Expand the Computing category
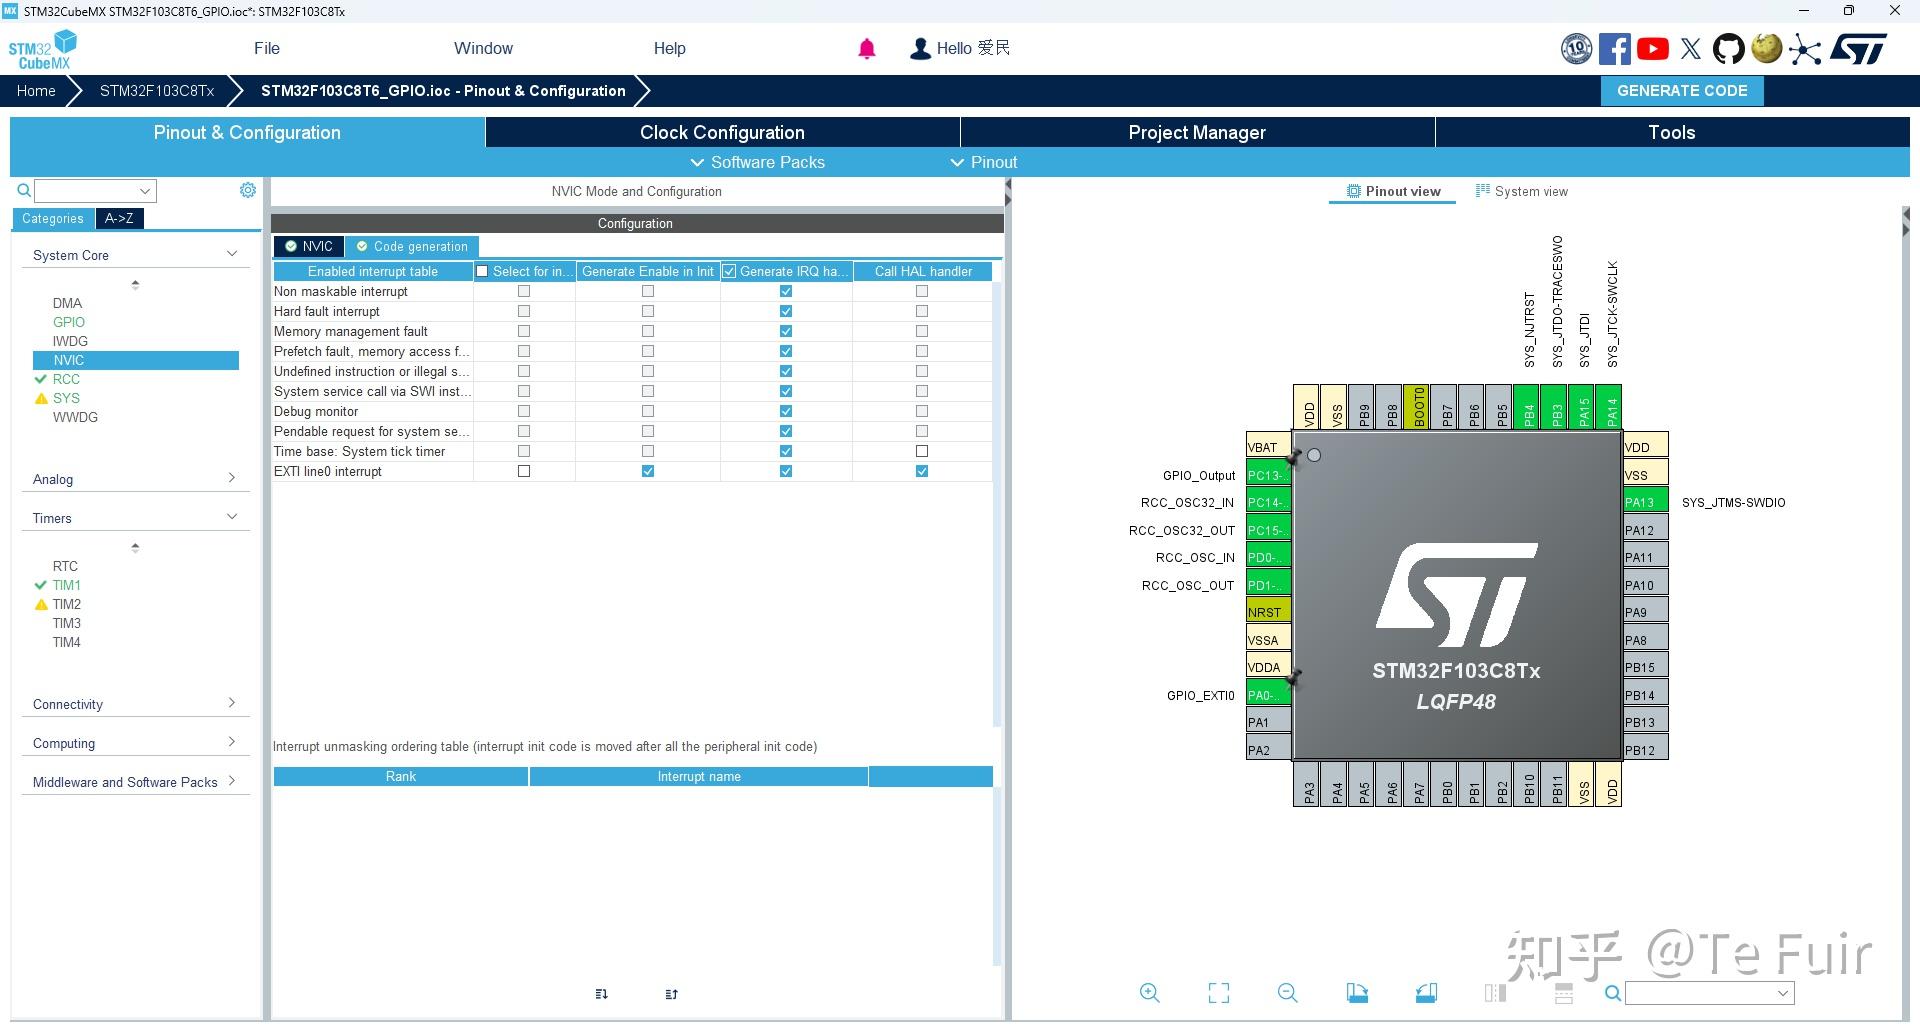Viewport: 1920px width, 1032px height. (231, 741)
